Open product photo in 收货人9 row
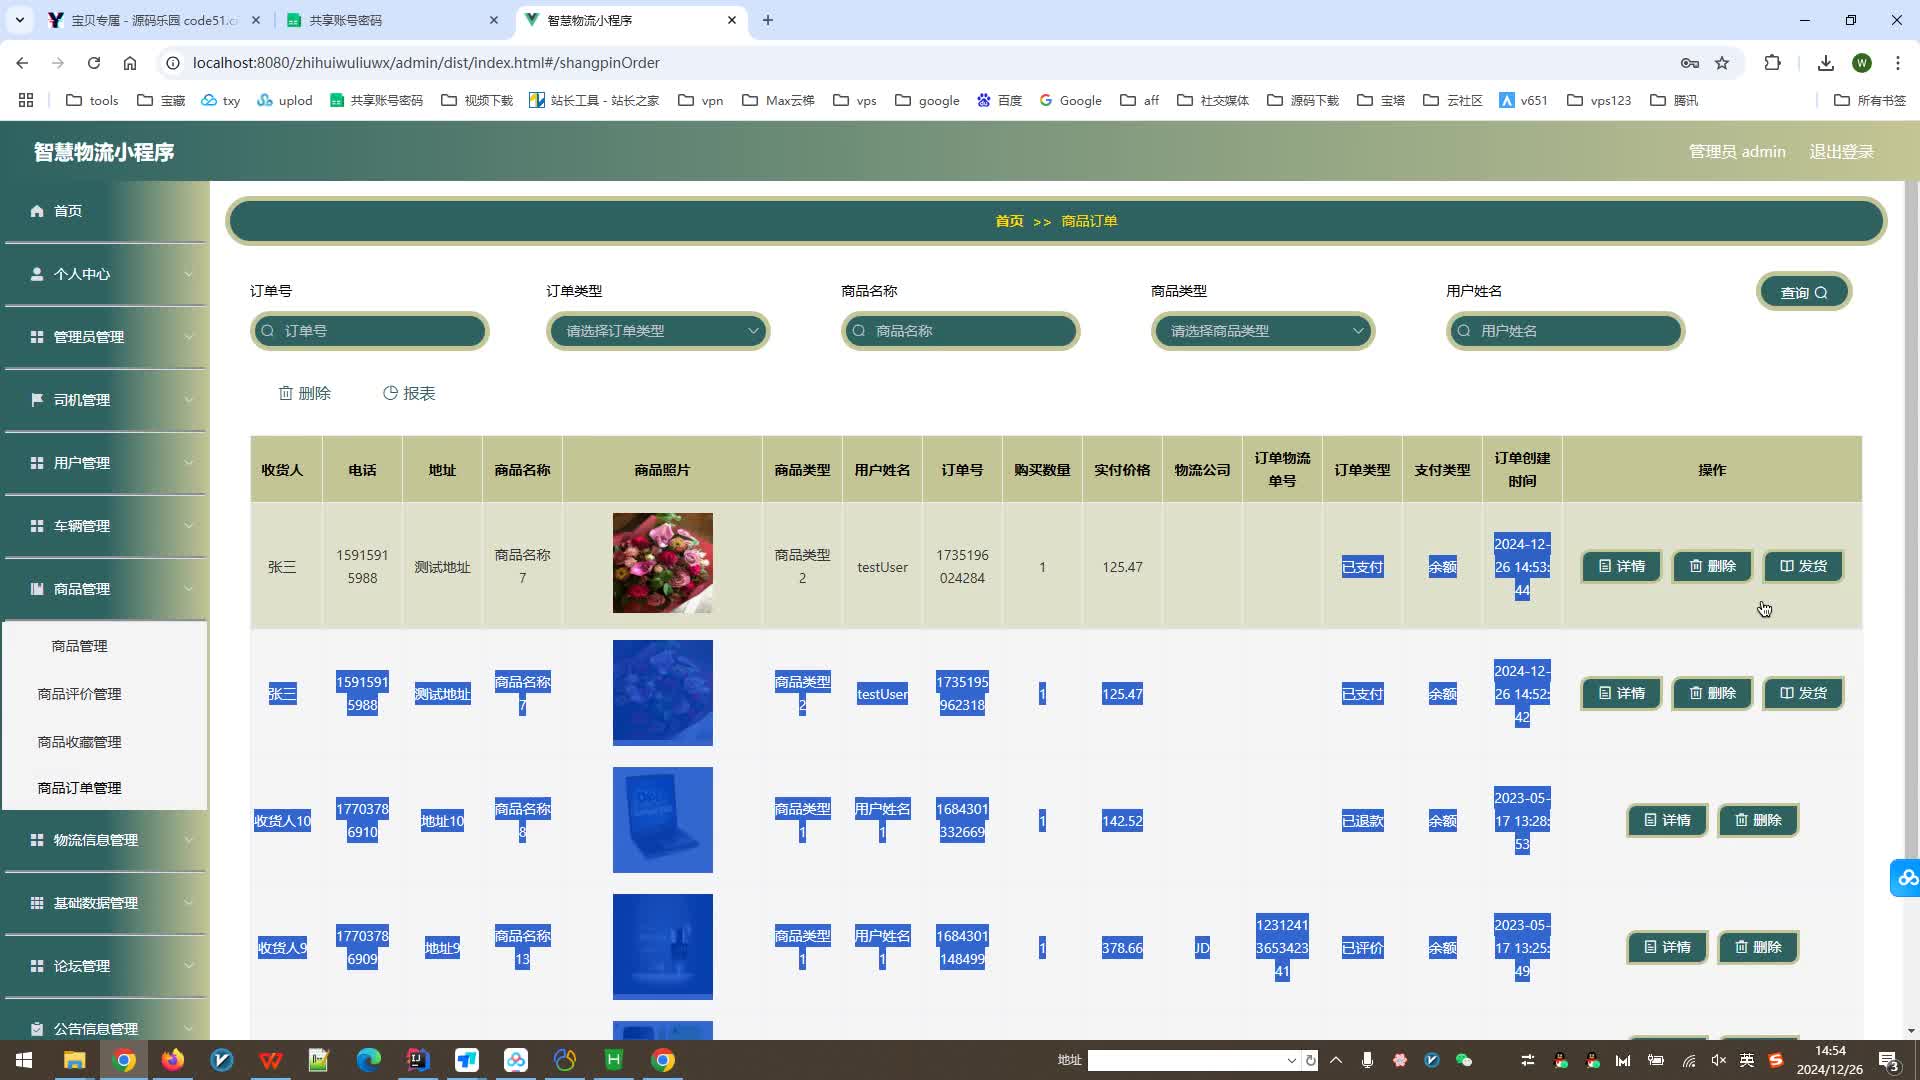This screenshot has width=1920, height=1080. [x=663, y=947]
